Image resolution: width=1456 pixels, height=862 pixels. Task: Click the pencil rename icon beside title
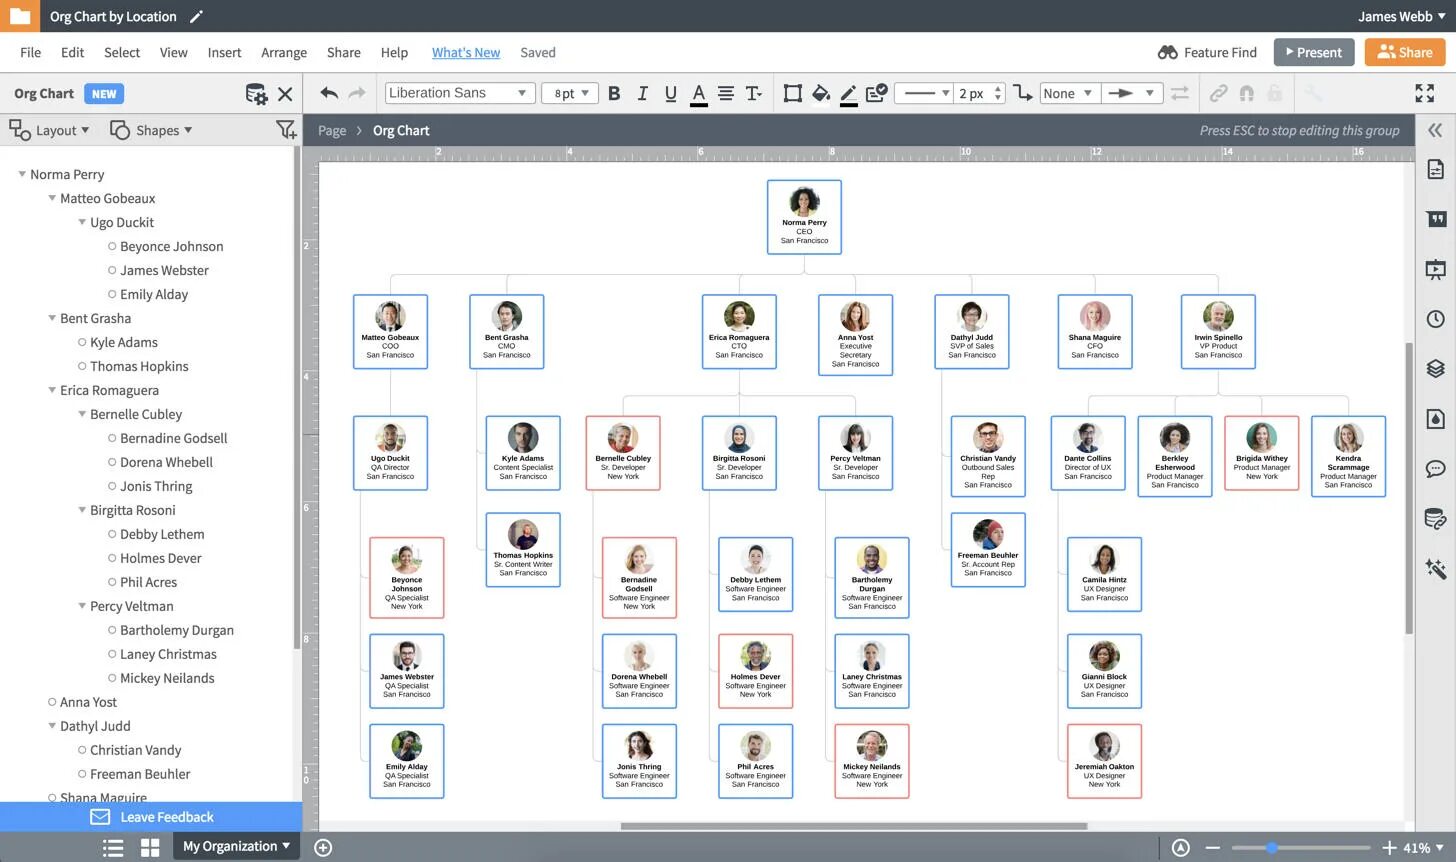[x=196, y=16]
